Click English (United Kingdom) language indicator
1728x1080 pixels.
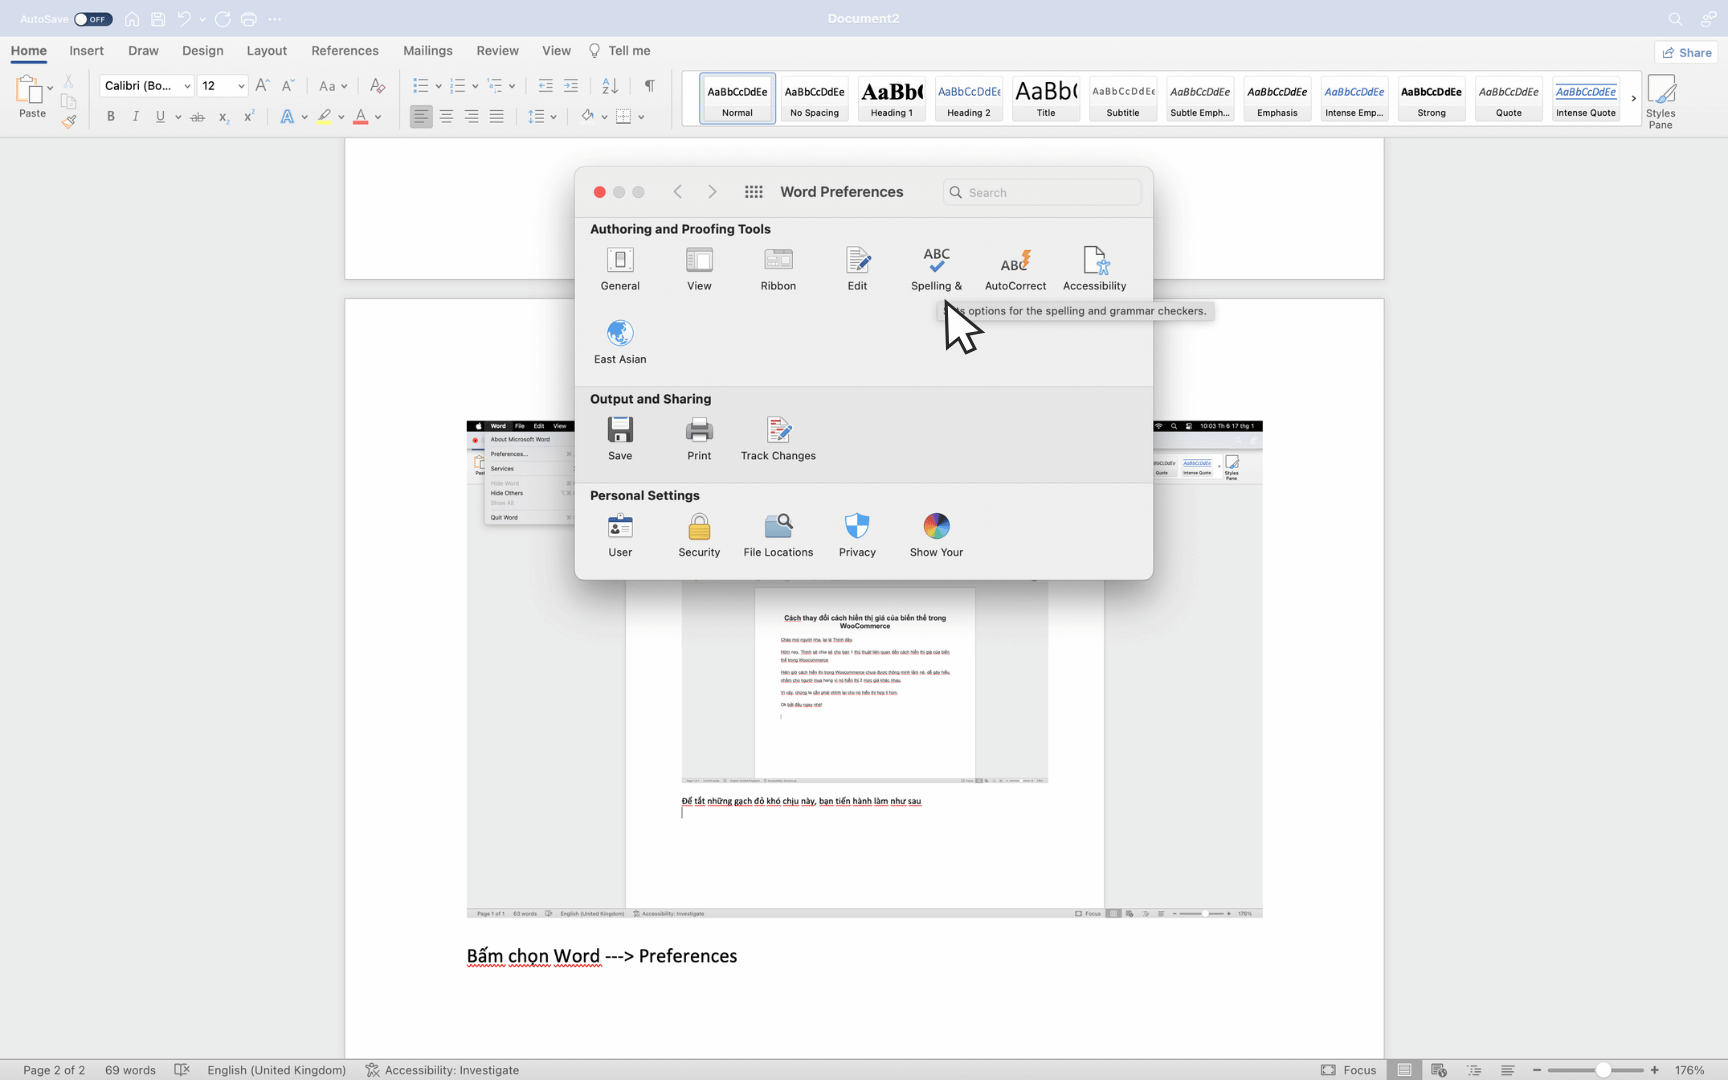[277, 1070]
